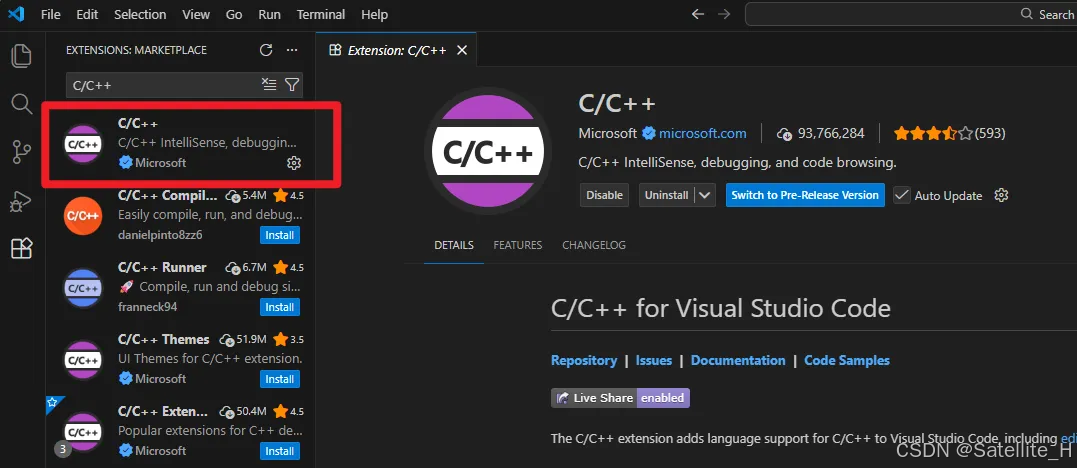Switch to the CHANGELOG tab
Screen dimensions: 1077x468
point(594,245)
